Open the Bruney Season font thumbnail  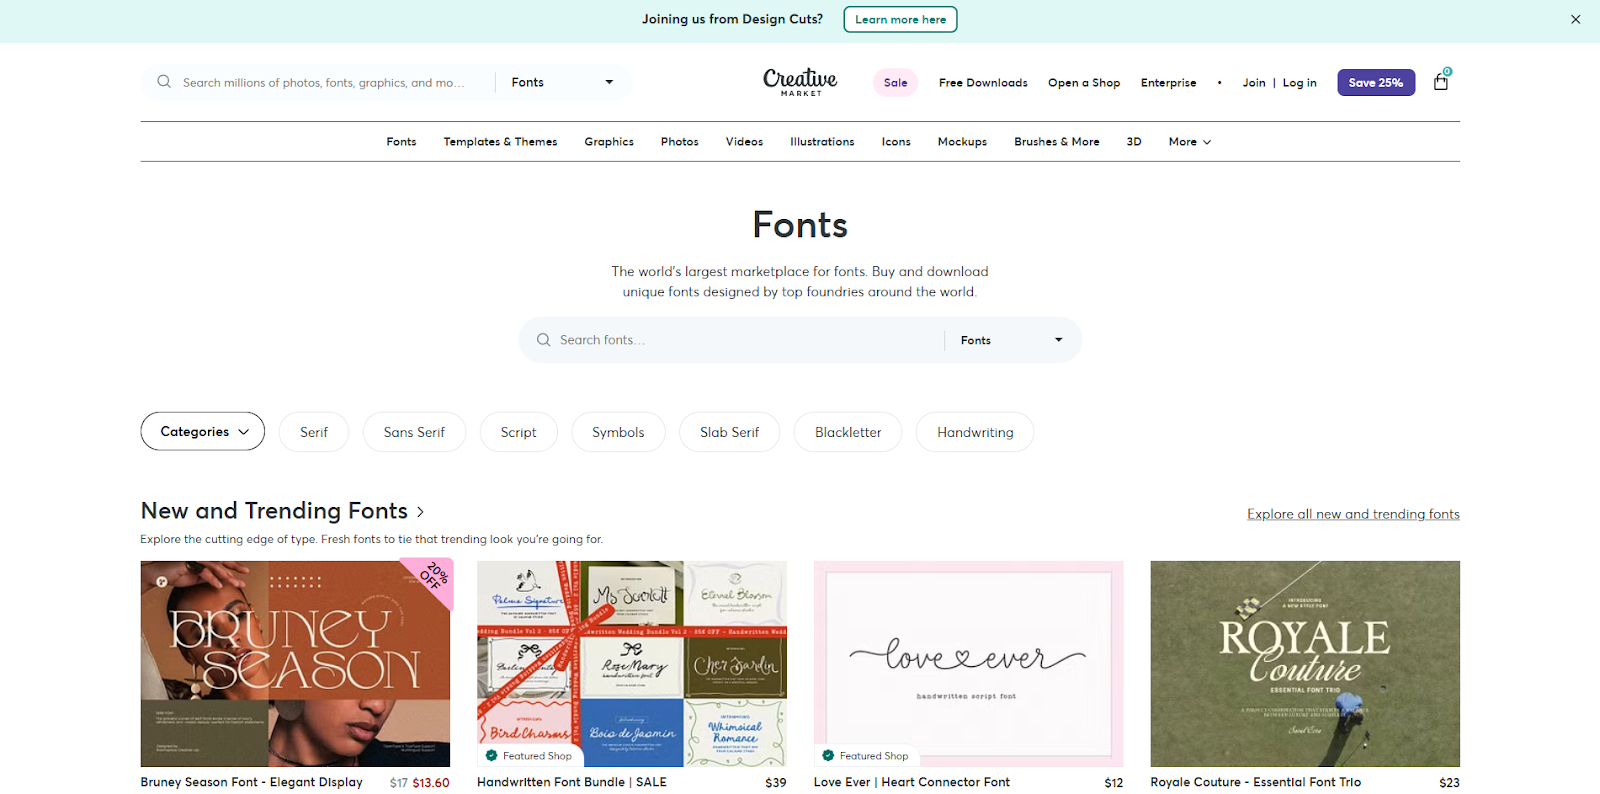point(295,664)
